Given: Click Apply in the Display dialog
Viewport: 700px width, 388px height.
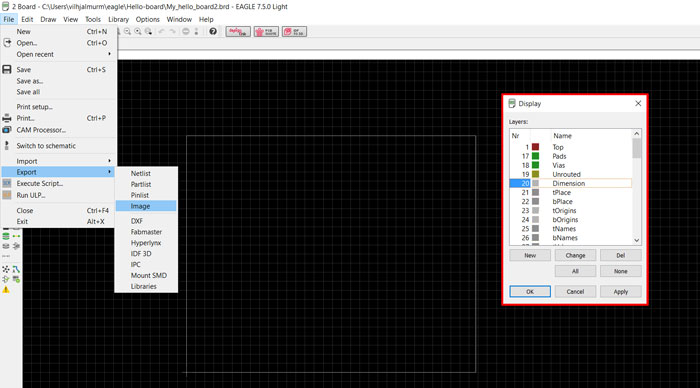Looking at the screenshot, I should tap(621, 292).
